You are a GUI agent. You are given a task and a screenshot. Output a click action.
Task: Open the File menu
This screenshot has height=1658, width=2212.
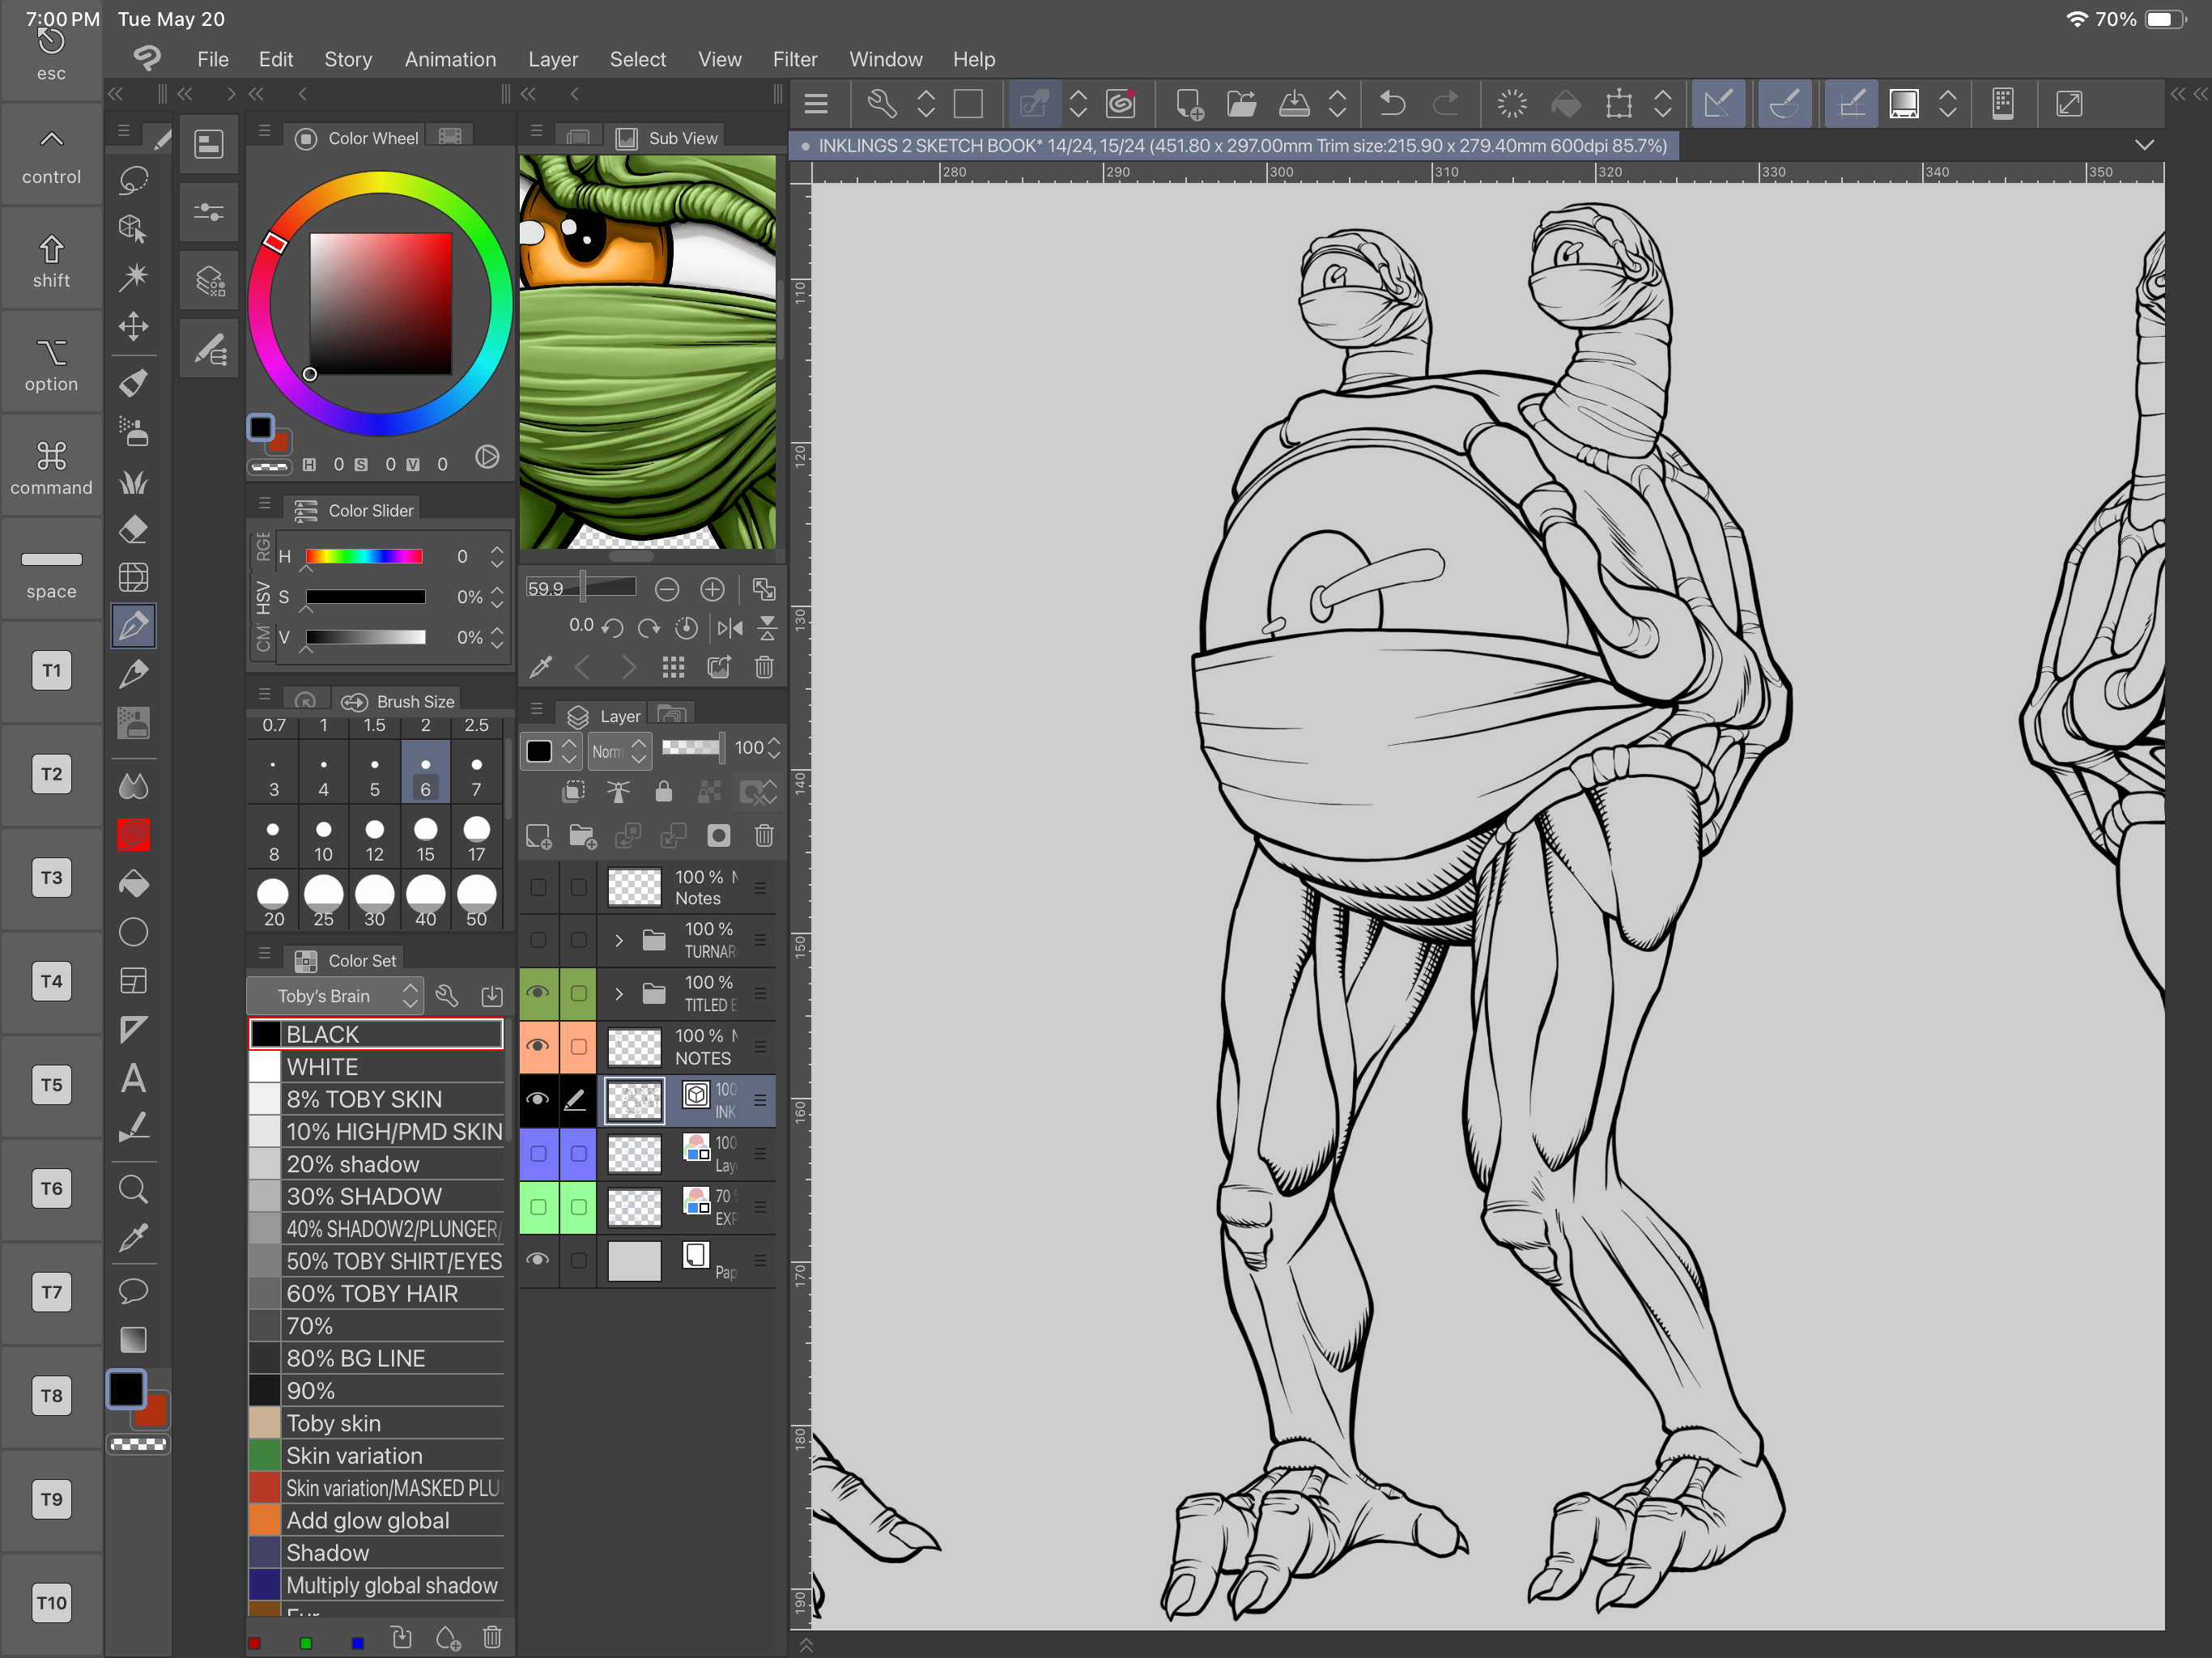point(213,59)
